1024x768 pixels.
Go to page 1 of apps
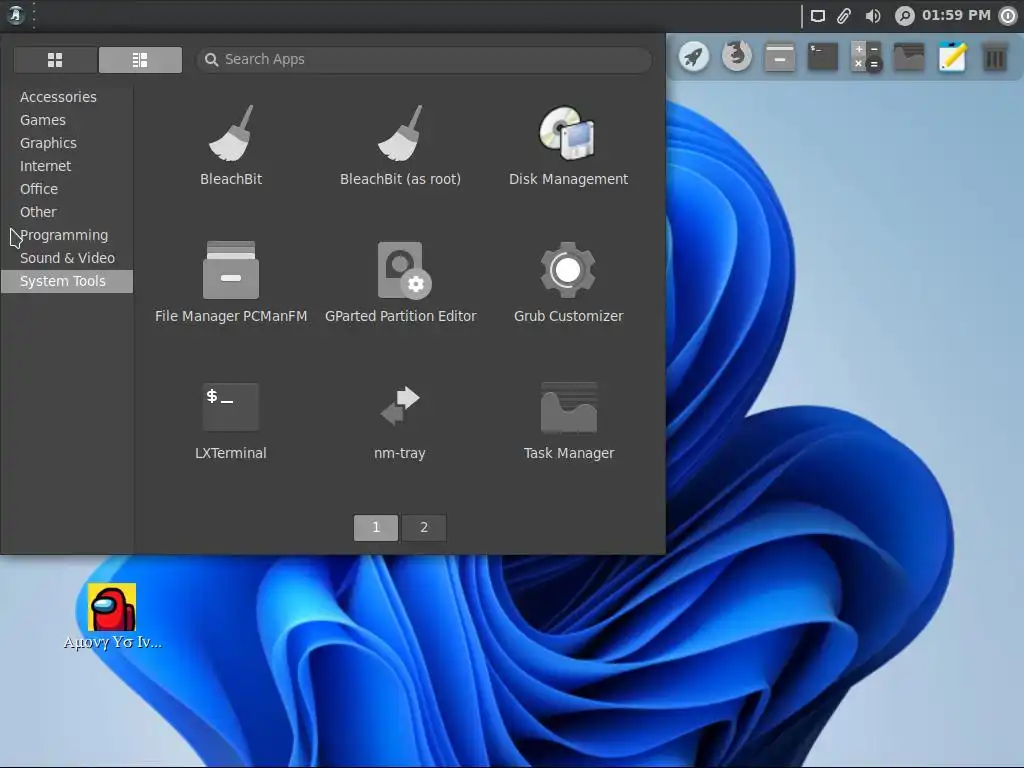pos(376,528)
